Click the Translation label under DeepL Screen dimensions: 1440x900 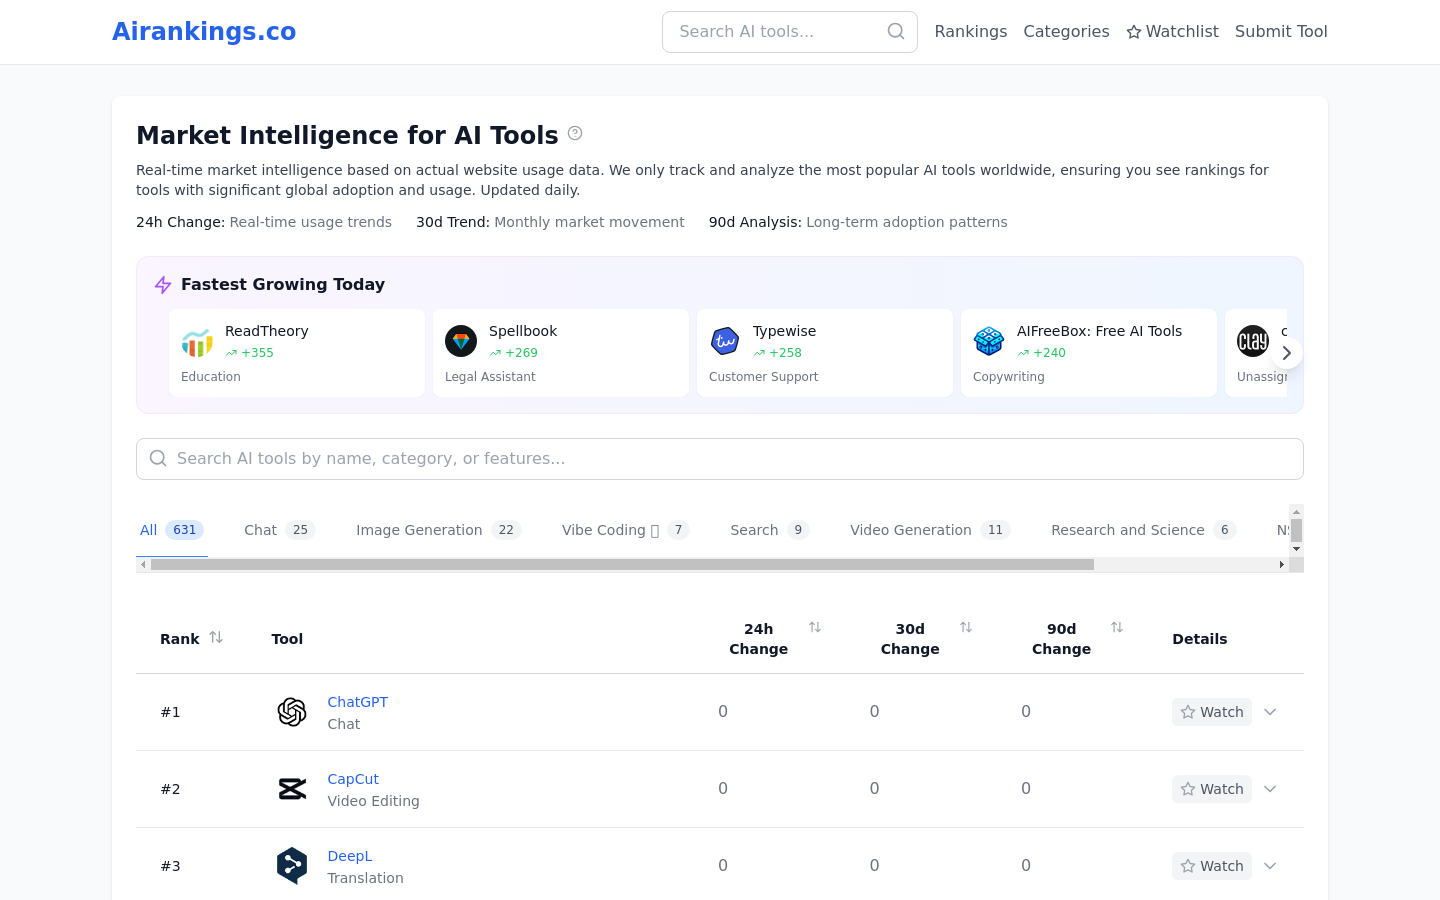click(x=366, y=878)
